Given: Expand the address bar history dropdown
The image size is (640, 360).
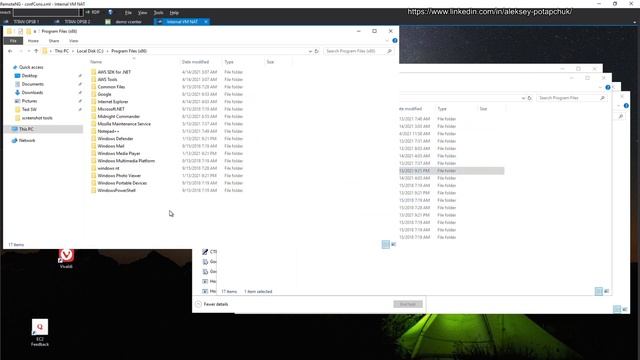Looking at the screenshot, I should click(310, 51).
